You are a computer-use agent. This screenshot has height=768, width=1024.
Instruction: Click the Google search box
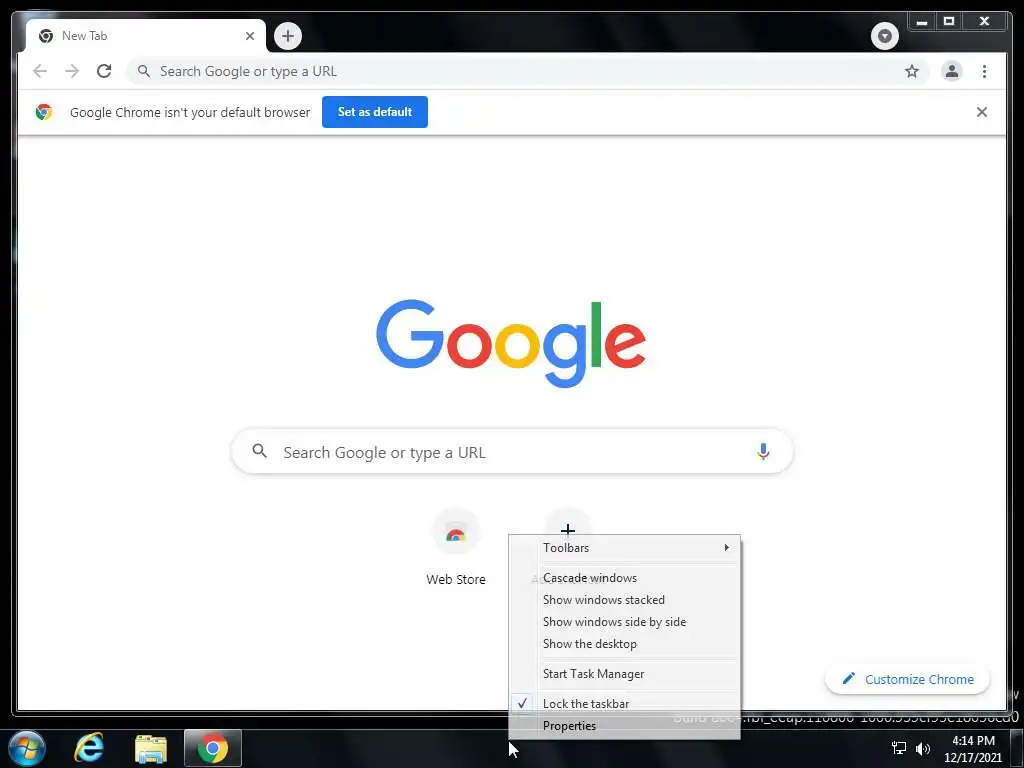512,452
